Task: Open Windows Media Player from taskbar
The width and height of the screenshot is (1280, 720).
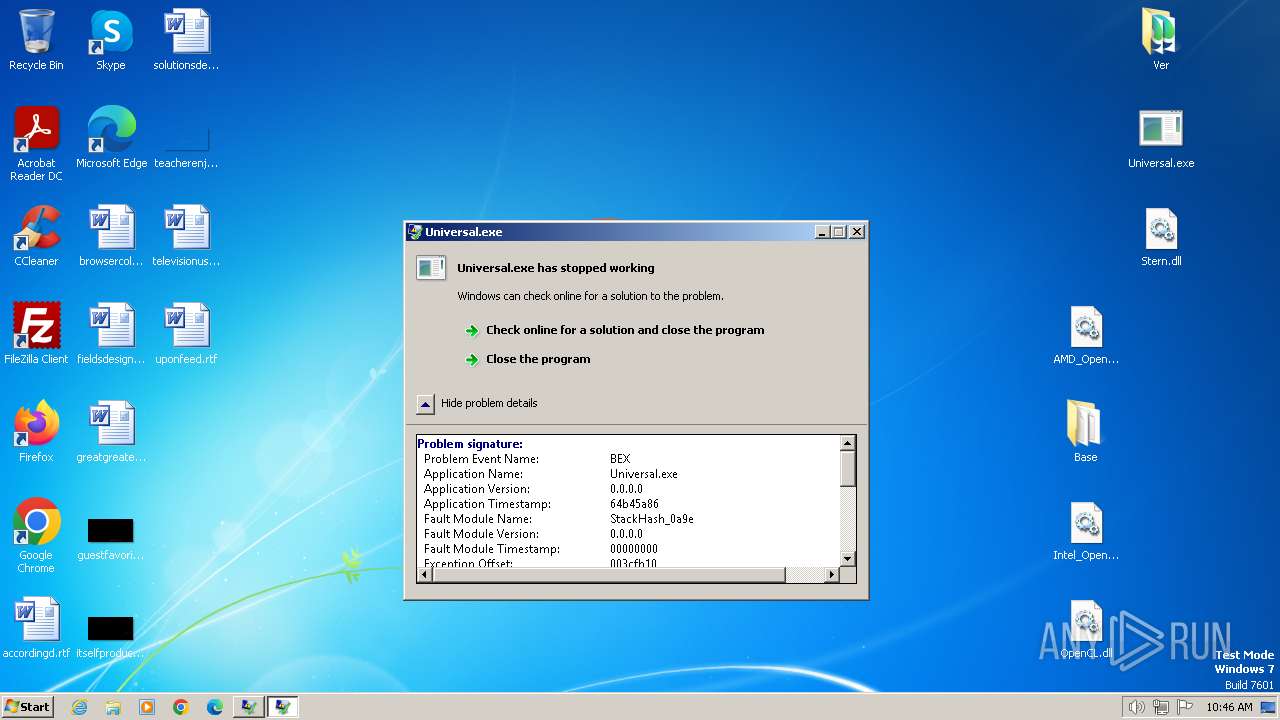Action: tap(147, 707)
